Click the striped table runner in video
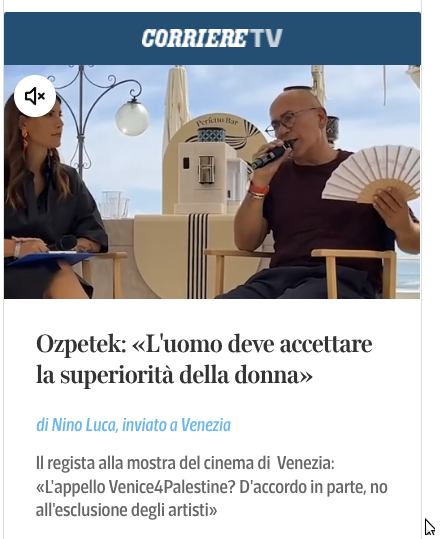The width and height of the screenshot is (442, 539). (197, 255)
